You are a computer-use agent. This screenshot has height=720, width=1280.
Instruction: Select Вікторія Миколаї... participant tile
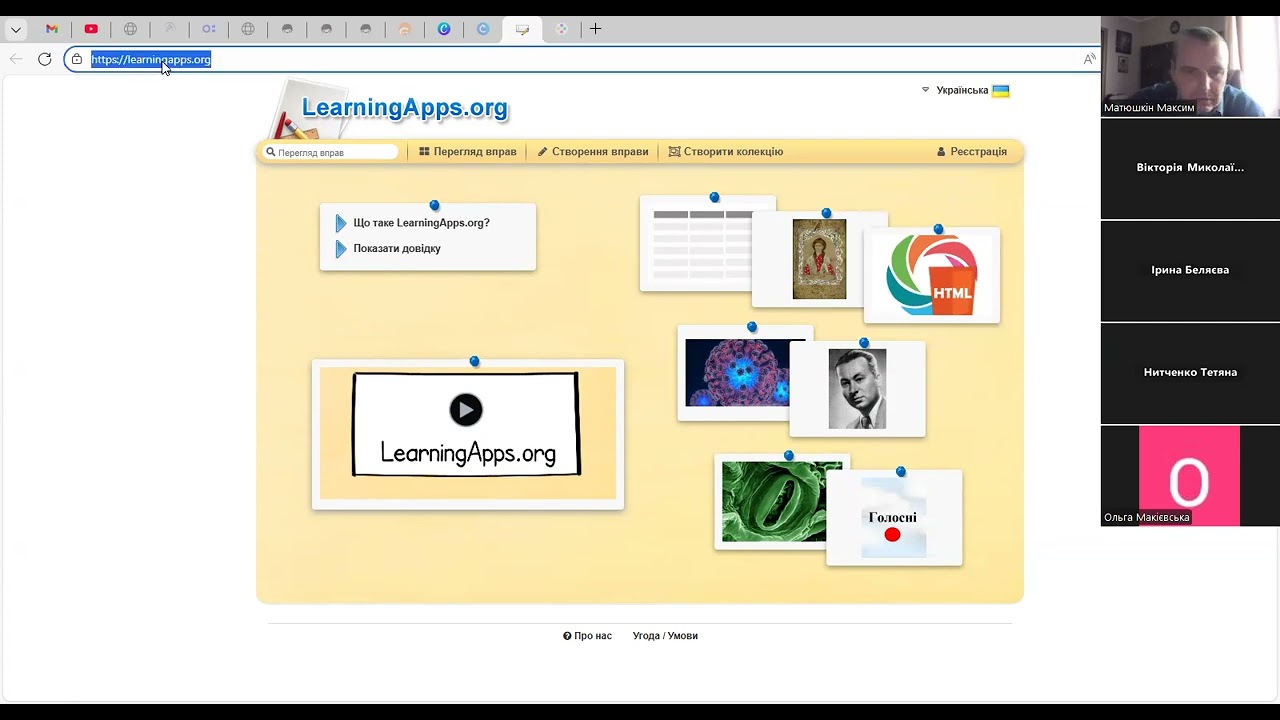[1190, 168]
